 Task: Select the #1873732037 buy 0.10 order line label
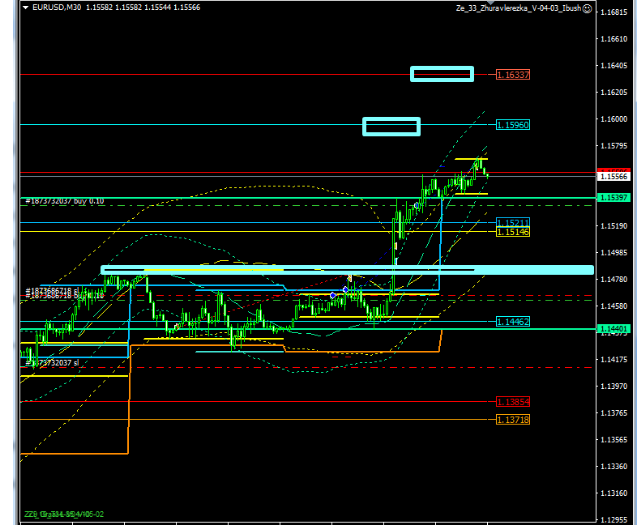(64, 201)
